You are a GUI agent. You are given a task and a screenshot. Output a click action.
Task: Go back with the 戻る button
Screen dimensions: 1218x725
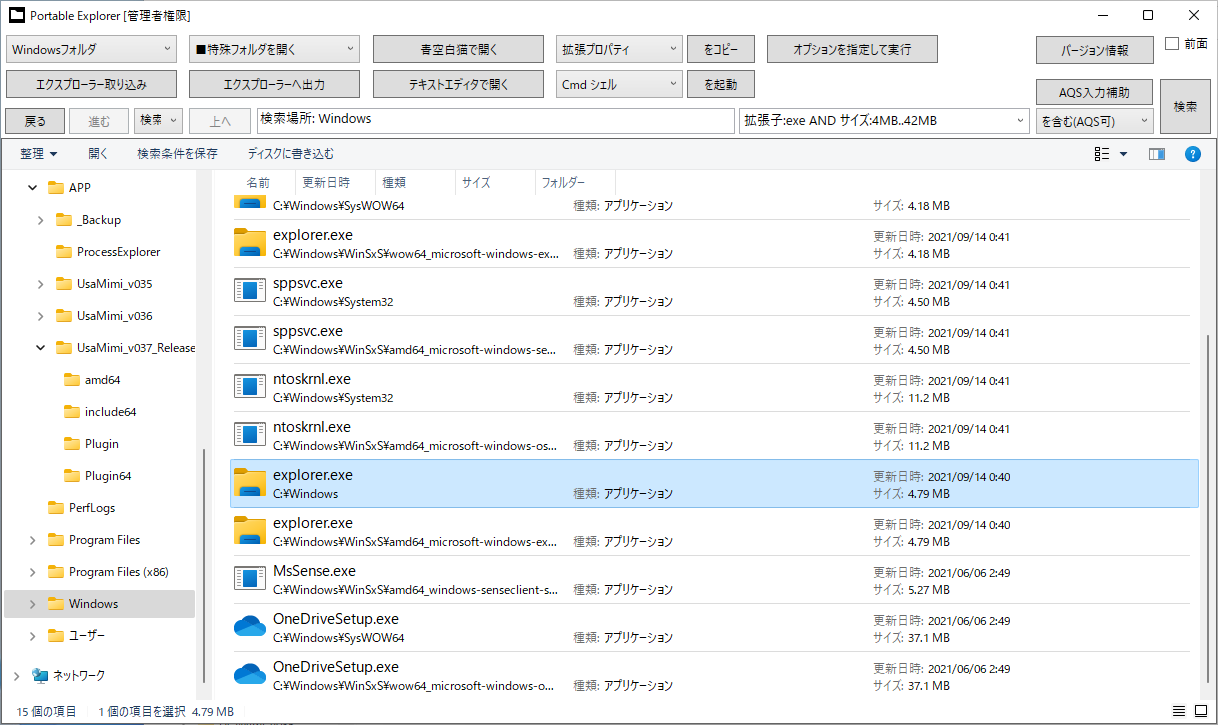35,121
